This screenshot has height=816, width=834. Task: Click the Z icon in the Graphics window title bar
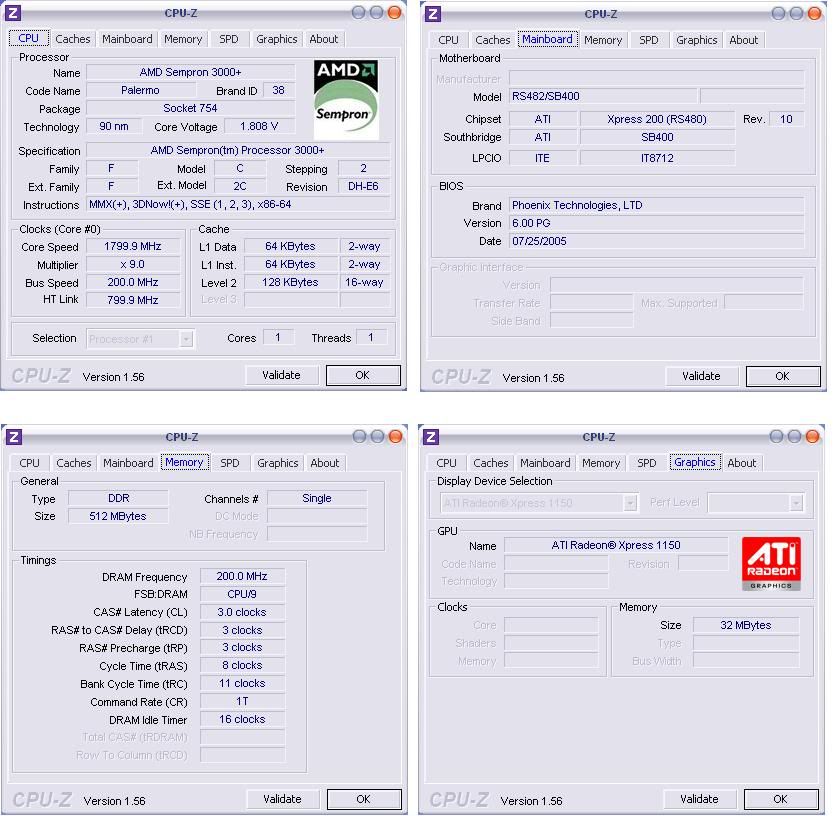pyautogui.click(x=431, y=437)
